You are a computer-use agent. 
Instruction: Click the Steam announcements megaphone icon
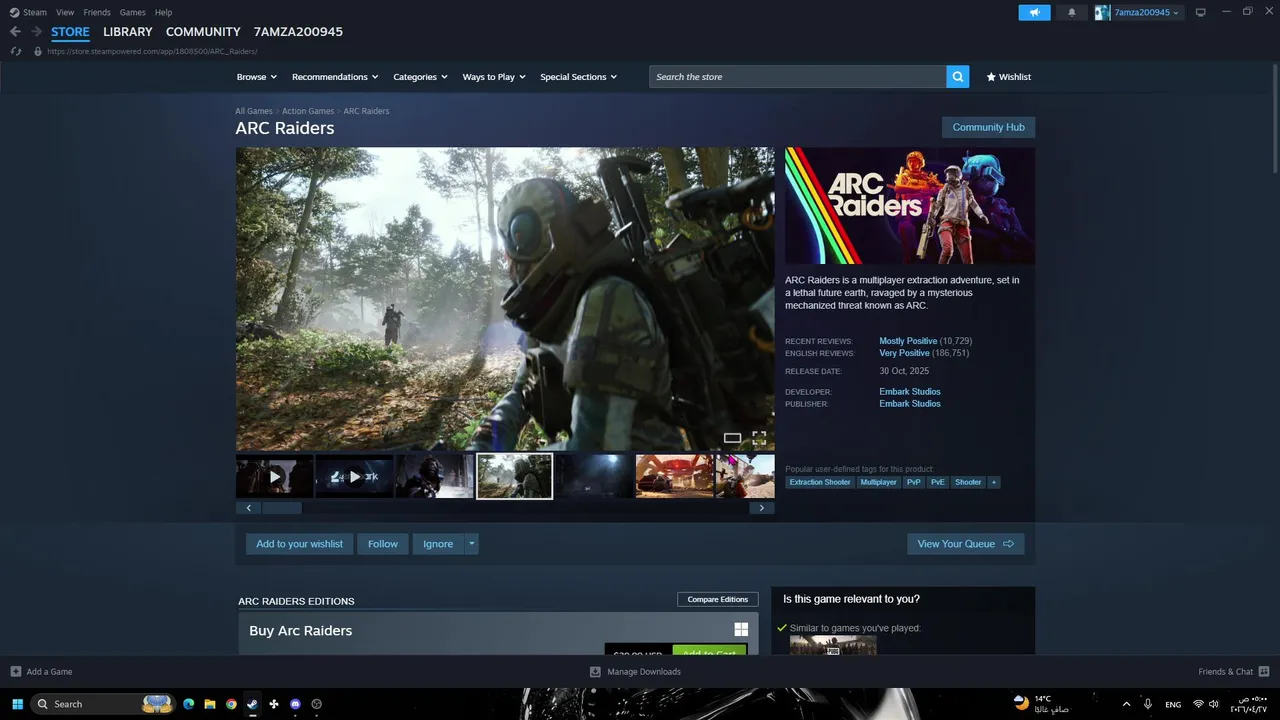[x=1034, y=12]
